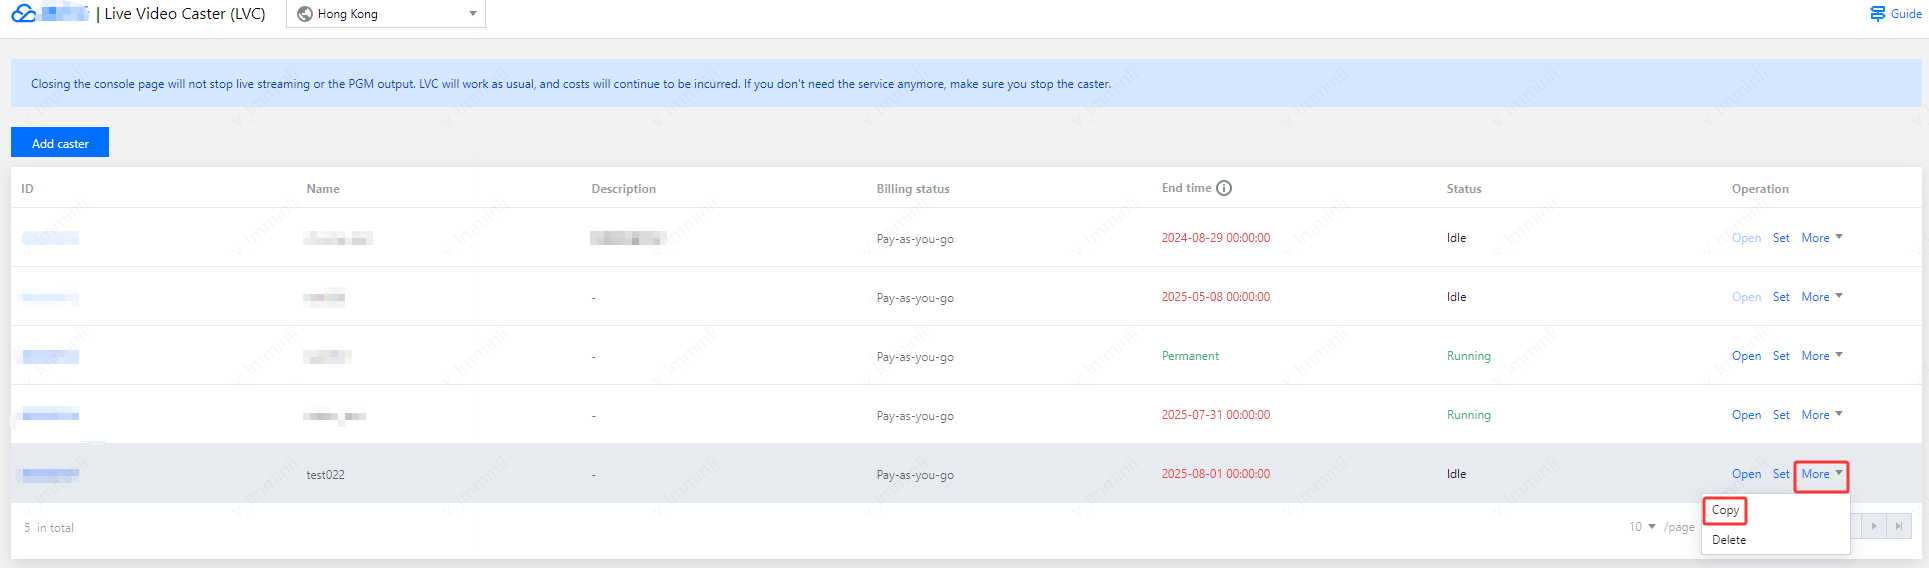Open the 10 per page dropdown
Viewport: 1929px width, 568px height.
pyautogui.click(x=1642, y=527)
